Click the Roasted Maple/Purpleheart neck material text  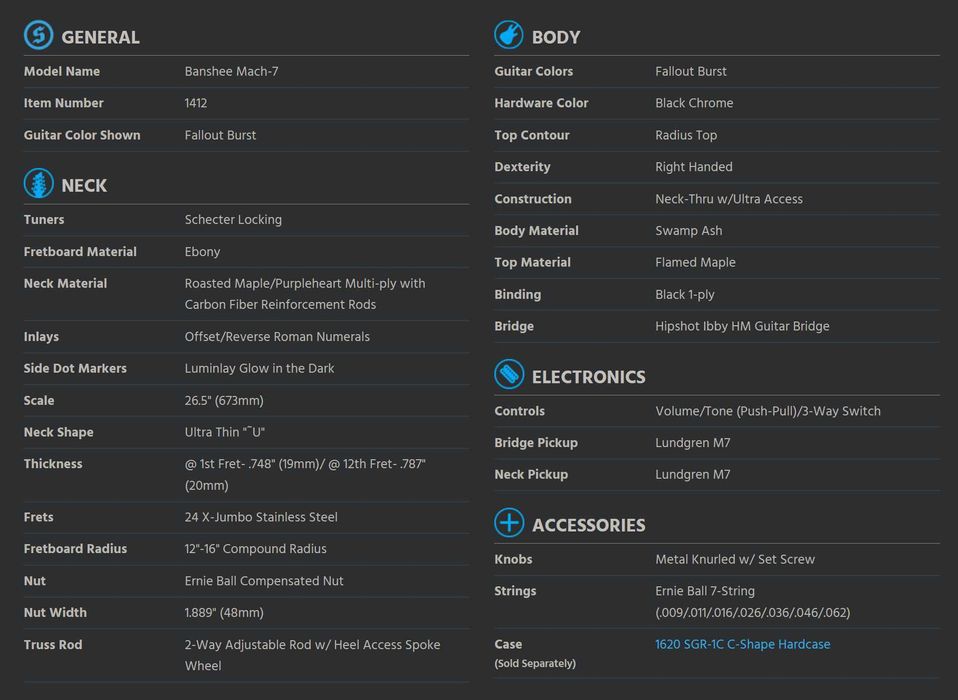(305, 294)
